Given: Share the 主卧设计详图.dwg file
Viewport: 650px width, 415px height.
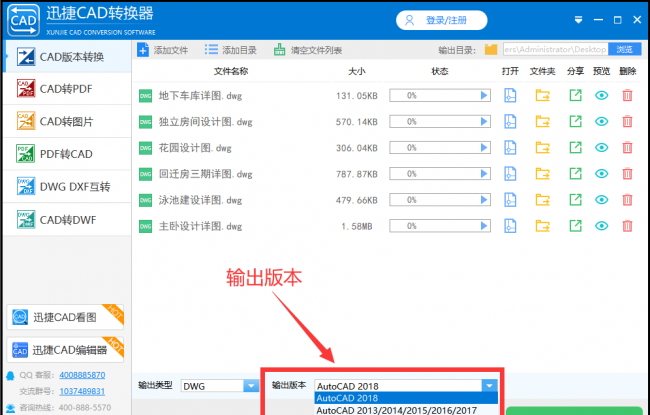Looking at the screenshot, I should click(575, 226).
